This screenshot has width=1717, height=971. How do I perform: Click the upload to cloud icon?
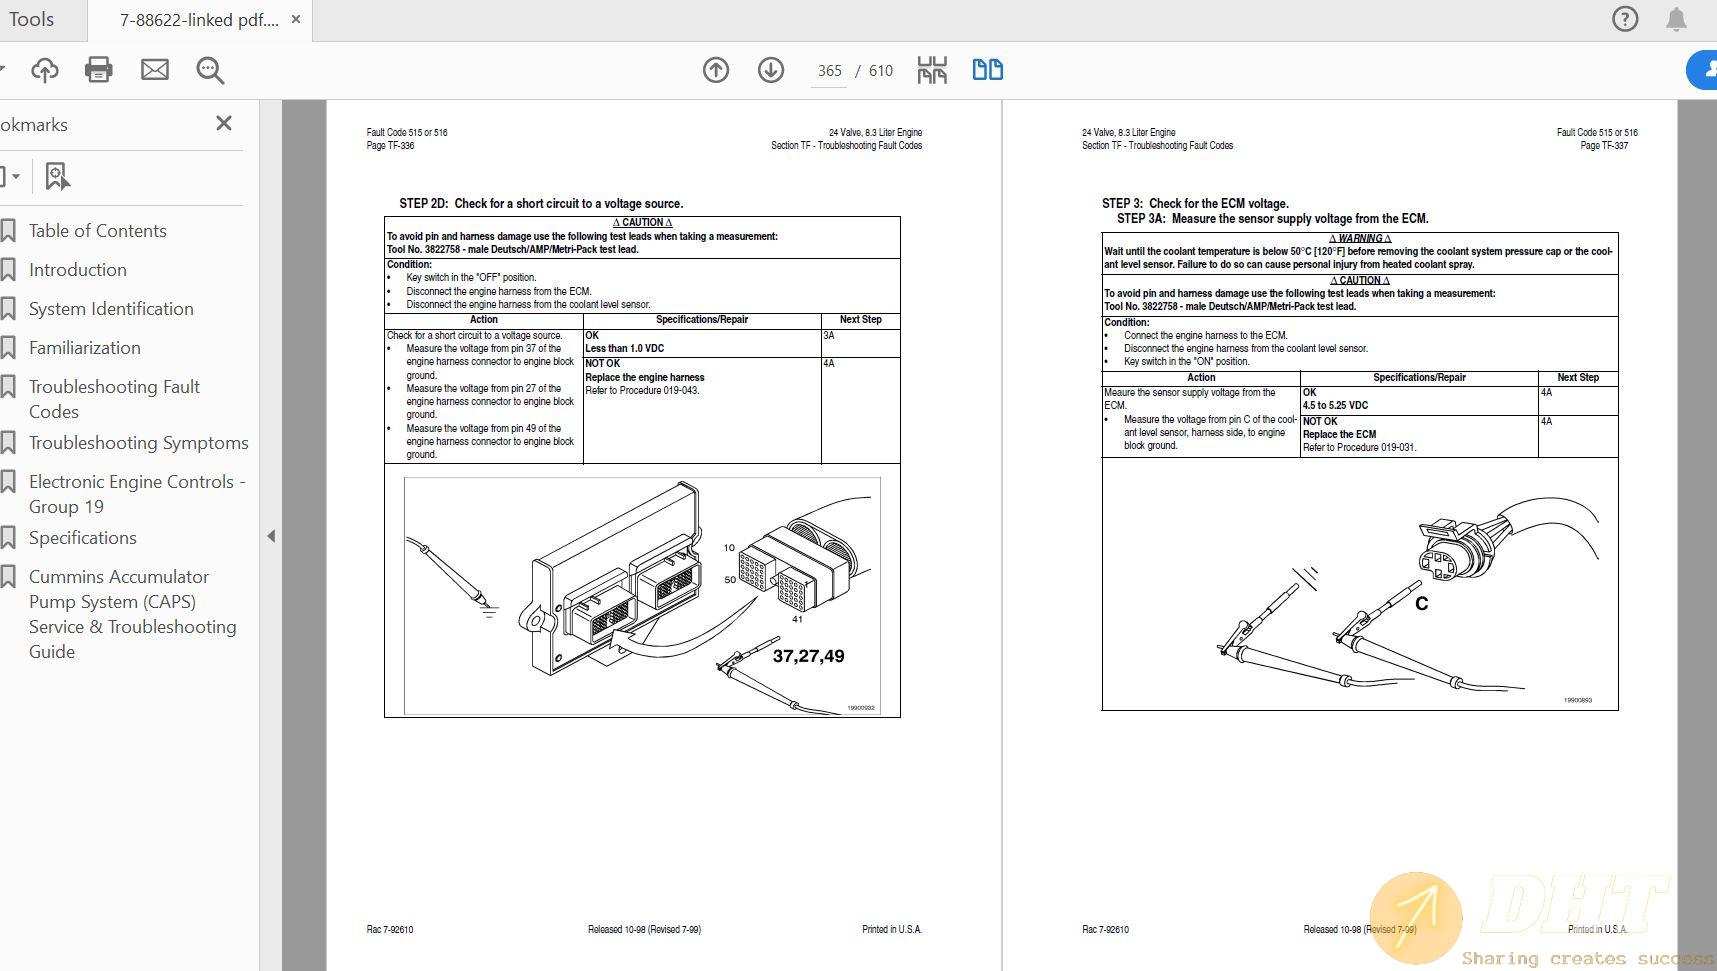point(44,70)
